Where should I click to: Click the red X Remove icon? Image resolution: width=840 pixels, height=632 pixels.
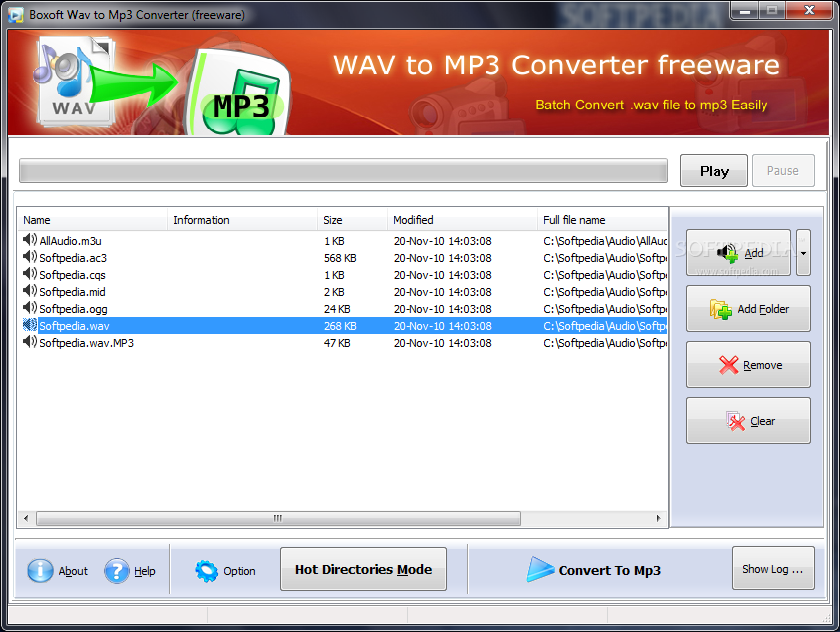tap(729, 365)
